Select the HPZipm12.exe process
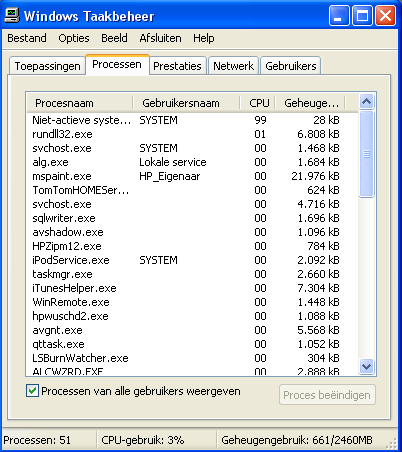Viewport: 402px width, 452px height. click(x=192, y=246)
